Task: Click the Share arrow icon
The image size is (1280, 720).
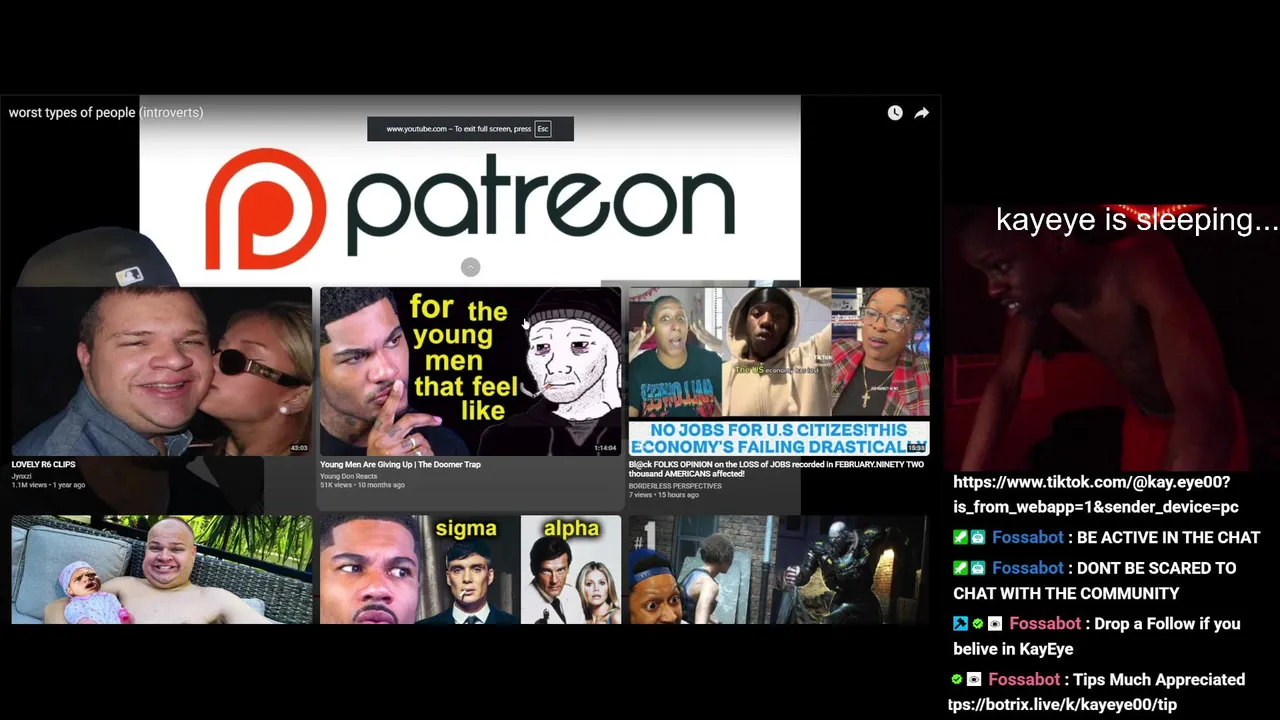Action: point(921,113)
